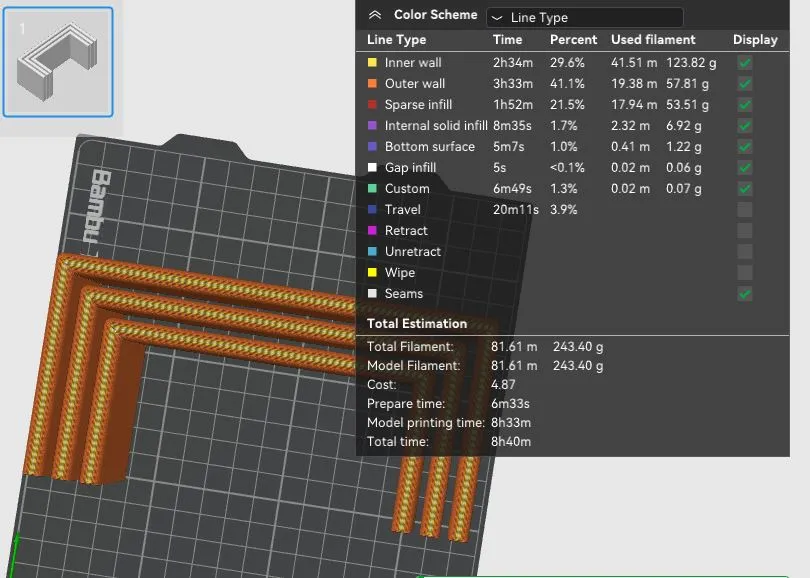Click the Internal solid infill purple swatch

coord(373,126)
